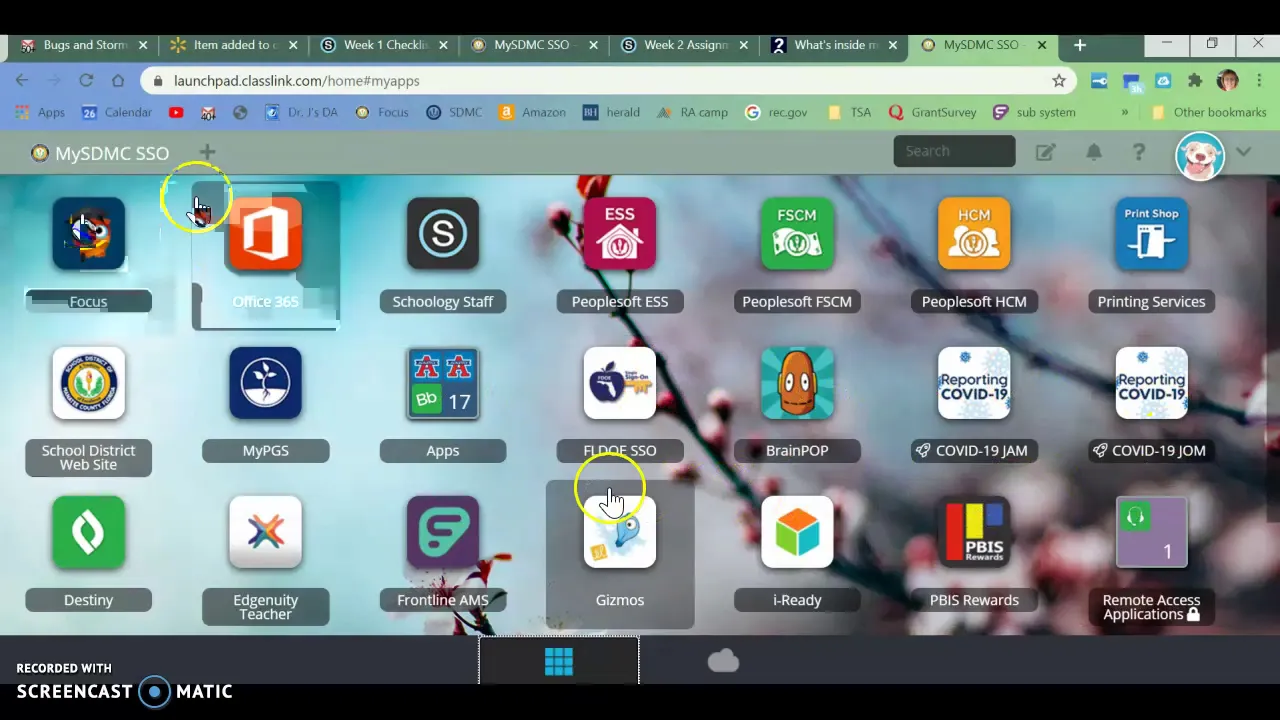The image size is (1280, 720).
Task: Launch FLDOE SSO app icon
Action: 620,383
